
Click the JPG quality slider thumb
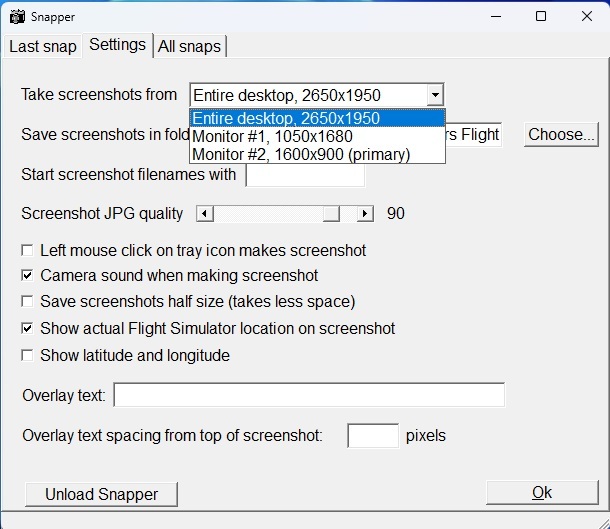332,214
